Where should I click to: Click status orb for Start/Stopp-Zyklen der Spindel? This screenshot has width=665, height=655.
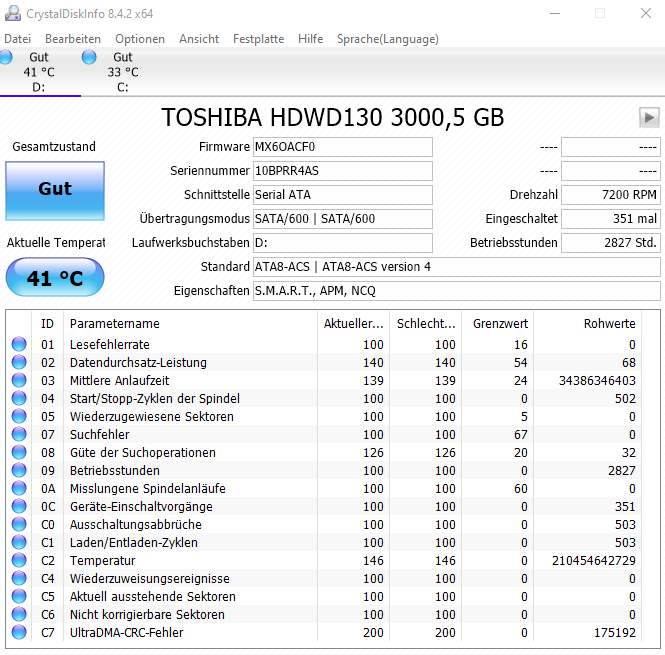[19, 398]
